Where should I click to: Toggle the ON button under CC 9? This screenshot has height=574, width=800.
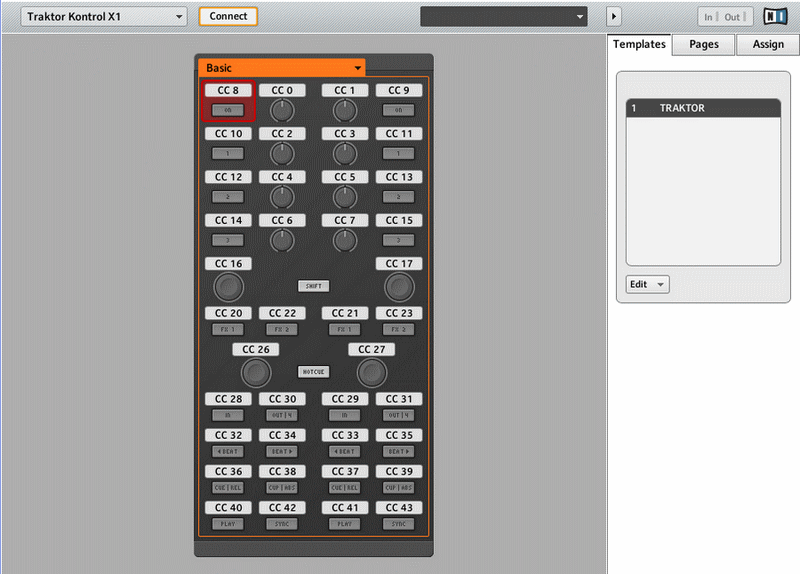click(x=399, y=110)
